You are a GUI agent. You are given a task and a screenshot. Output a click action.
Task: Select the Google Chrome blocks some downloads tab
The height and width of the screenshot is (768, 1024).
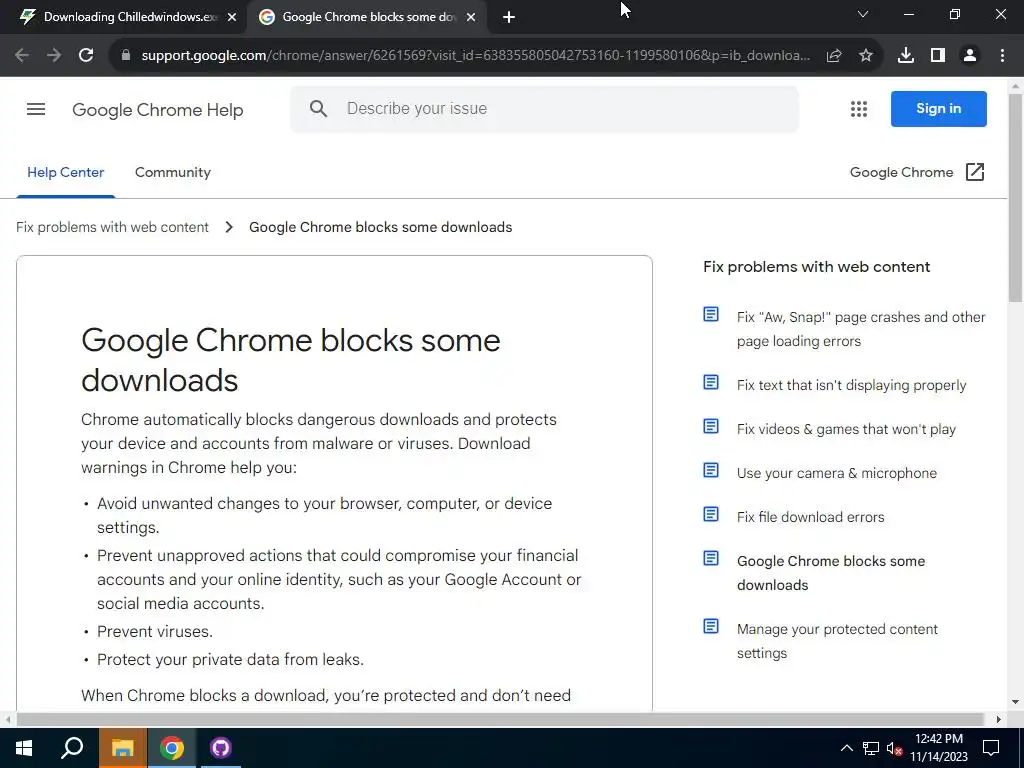coord(366,17)
